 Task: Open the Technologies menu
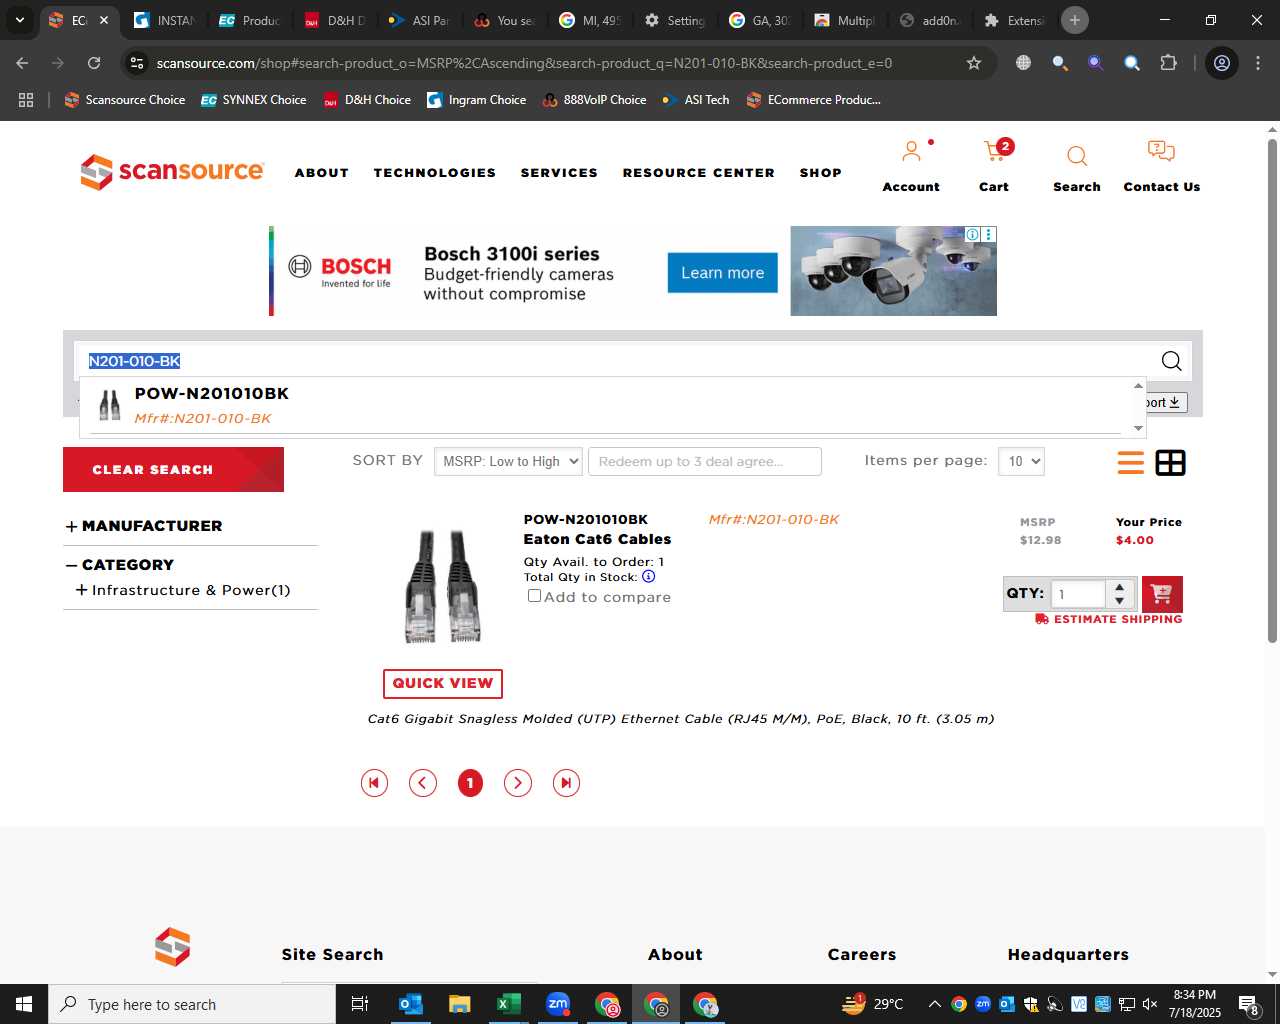pyautogui.click(x=435, y=173)
